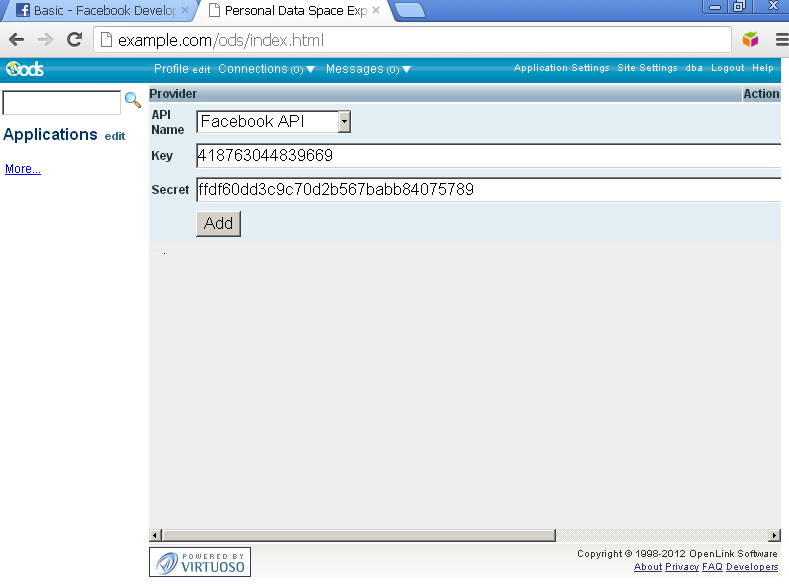The width and height of the screenshot is (789, 586).
Task: Click the scrollbar right arrow
Action: (775, 535)
